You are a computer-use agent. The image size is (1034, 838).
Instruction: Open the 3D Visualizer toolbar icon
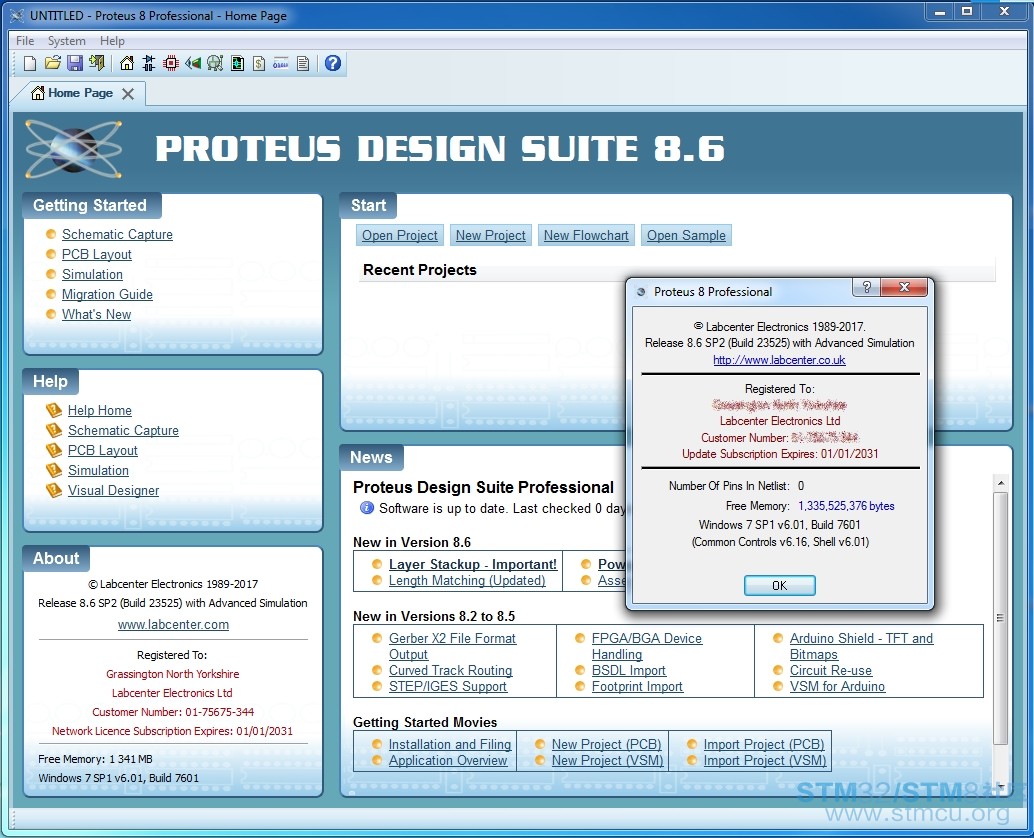193,63
